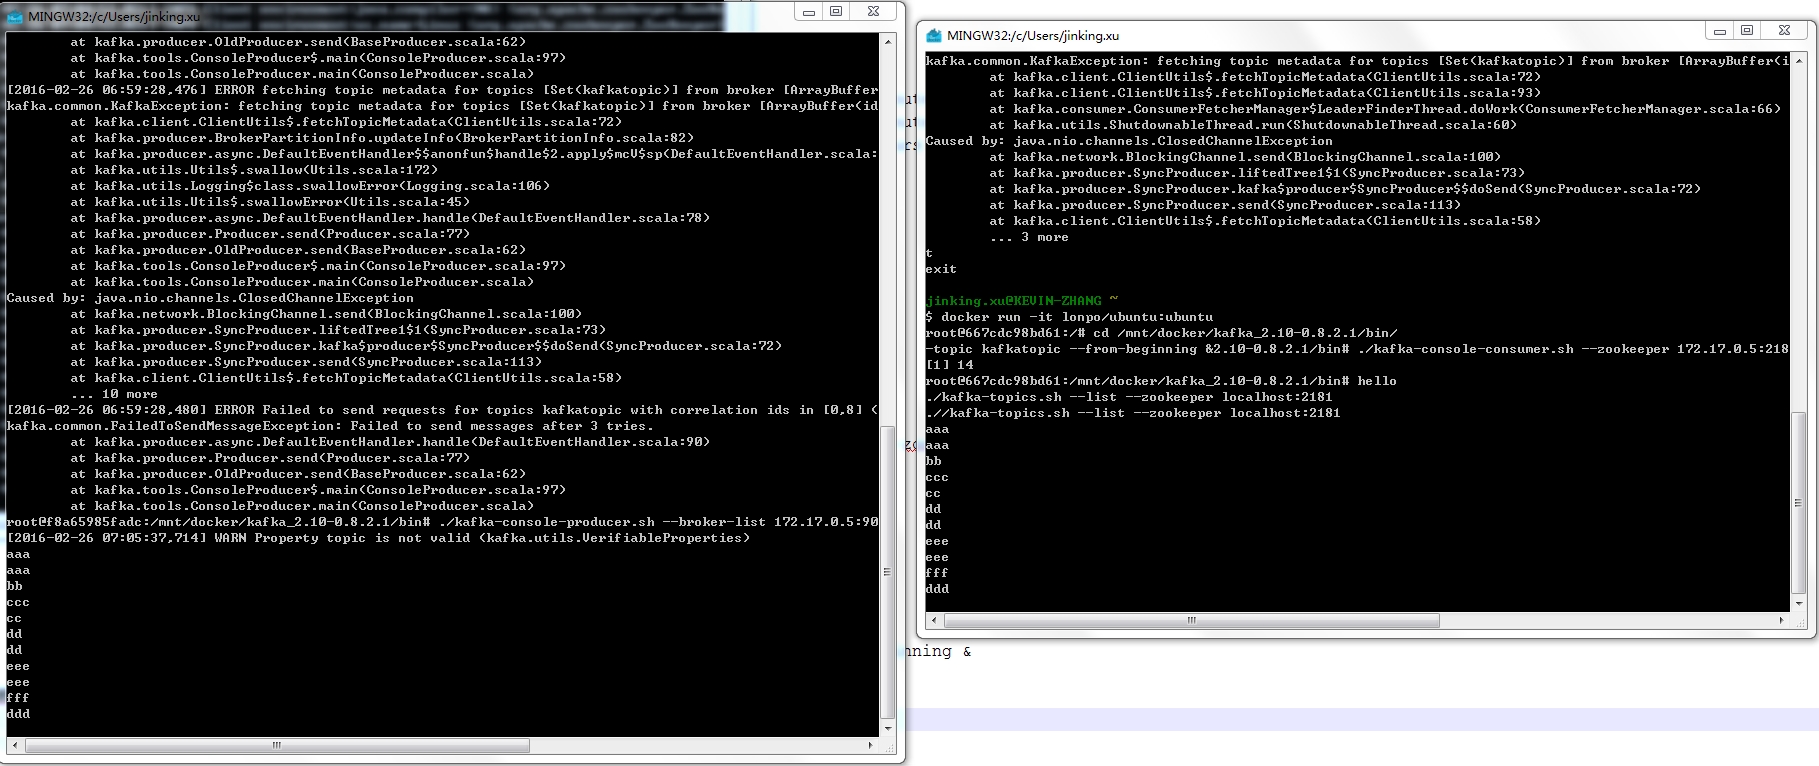The width and height of the screenshot is (1819, 766).
Task: Click the left arrow of the right terminal's horizontal scrollbar
Action: 934,621
